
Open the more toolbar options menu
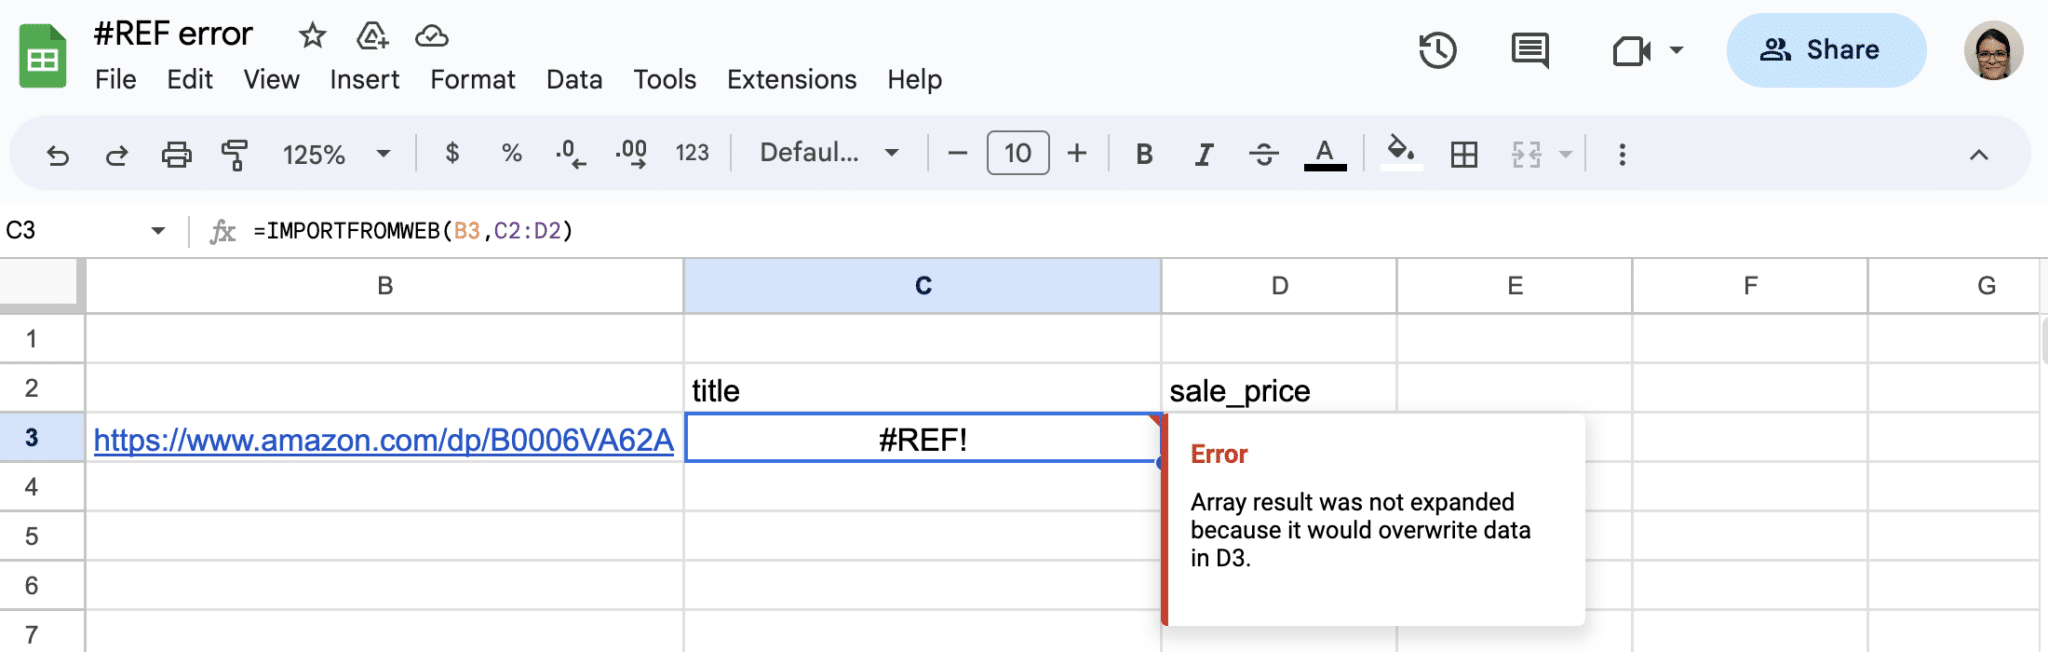[1622, 154]
